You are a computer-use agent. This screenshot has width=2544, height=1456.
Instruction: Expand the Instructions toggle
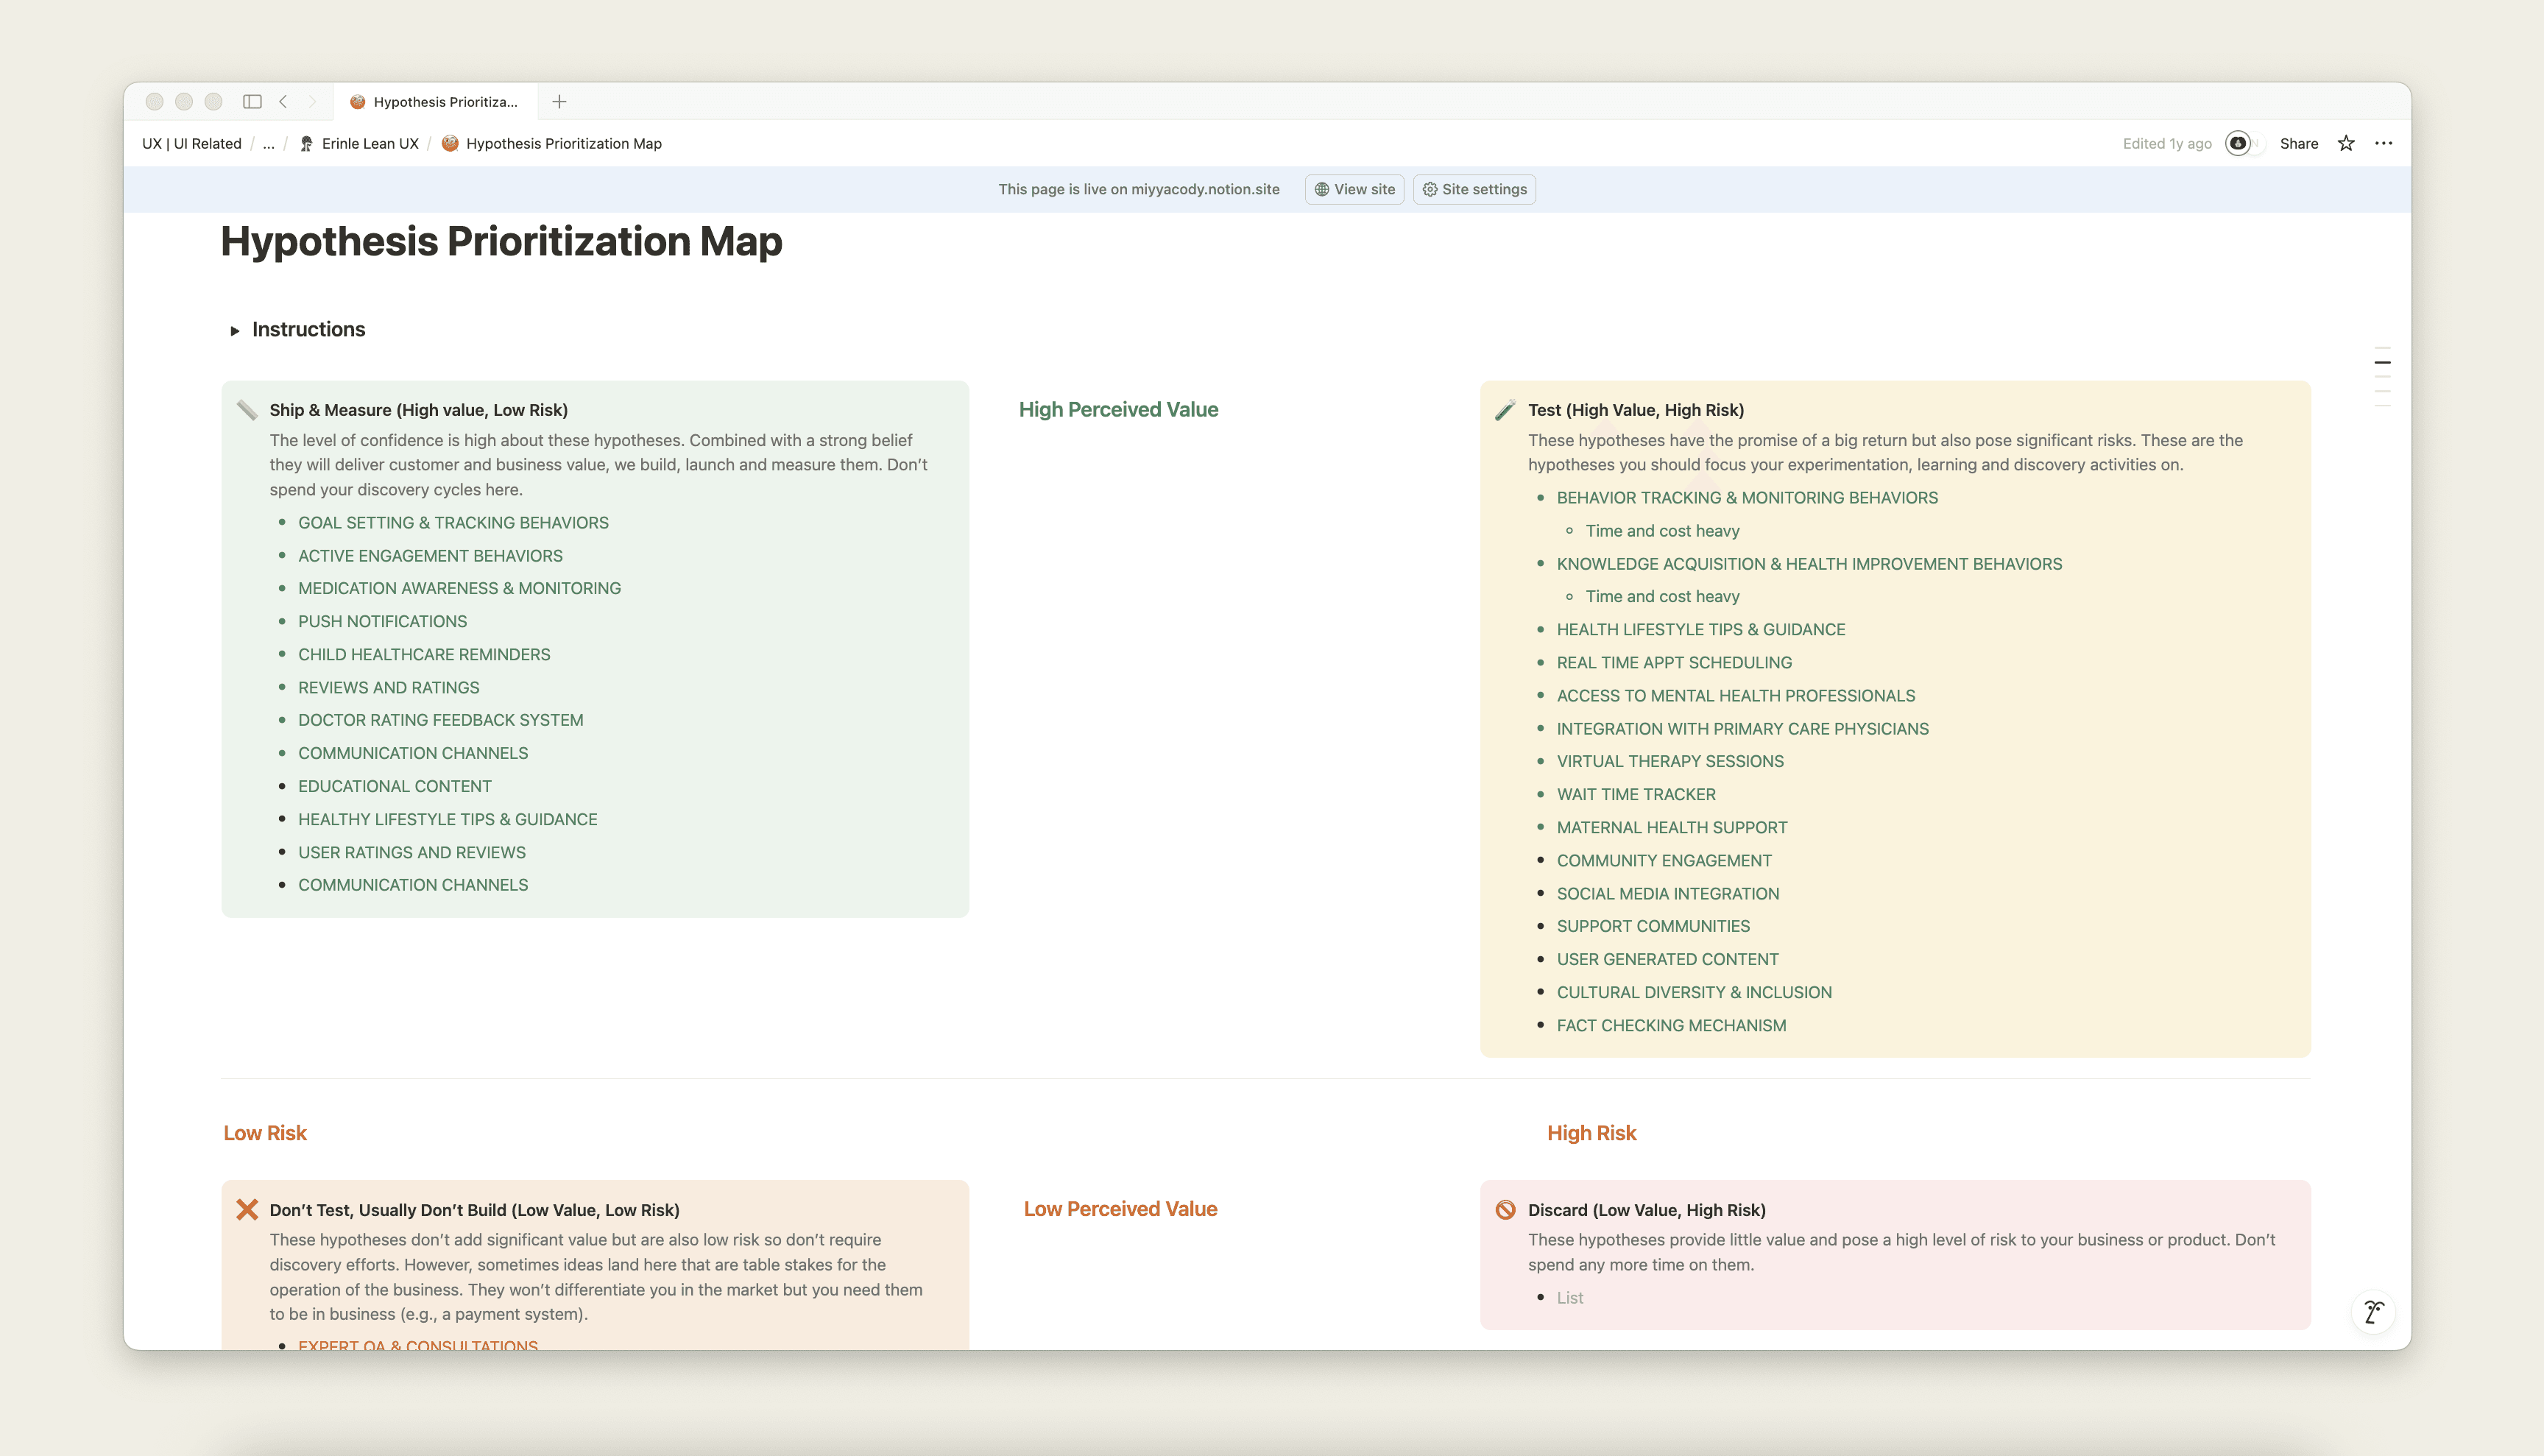pos(235,330)
